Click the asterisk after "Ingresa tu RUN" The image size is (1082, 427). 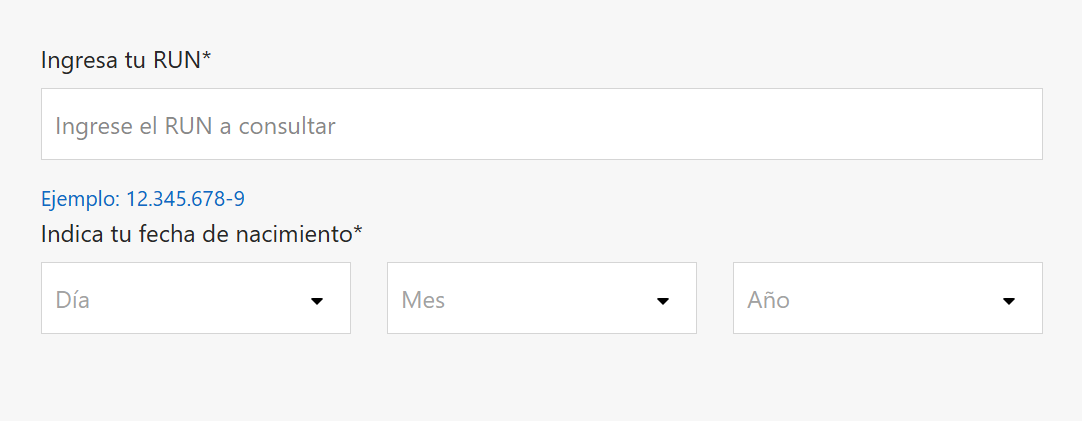point(207,58)
